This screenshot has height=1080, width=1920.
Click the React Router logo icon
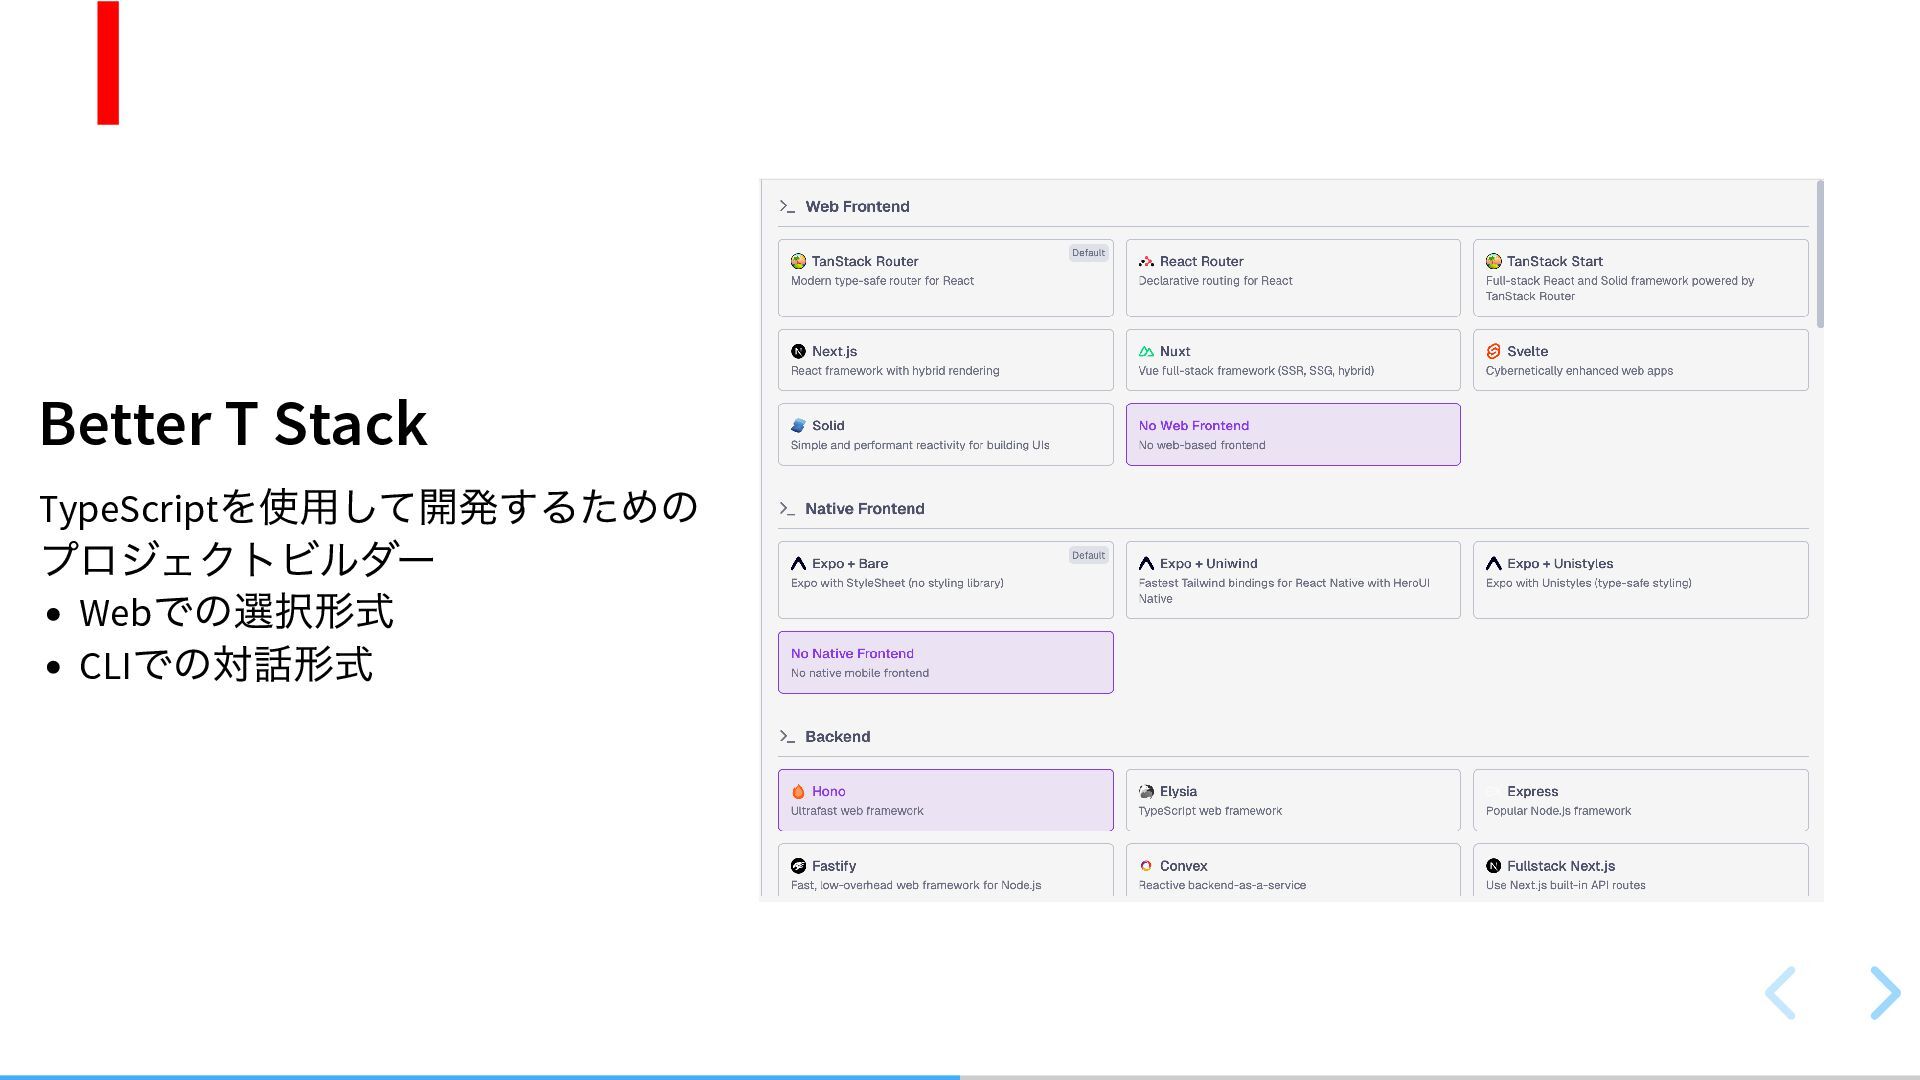click(x=1146, y=261)
